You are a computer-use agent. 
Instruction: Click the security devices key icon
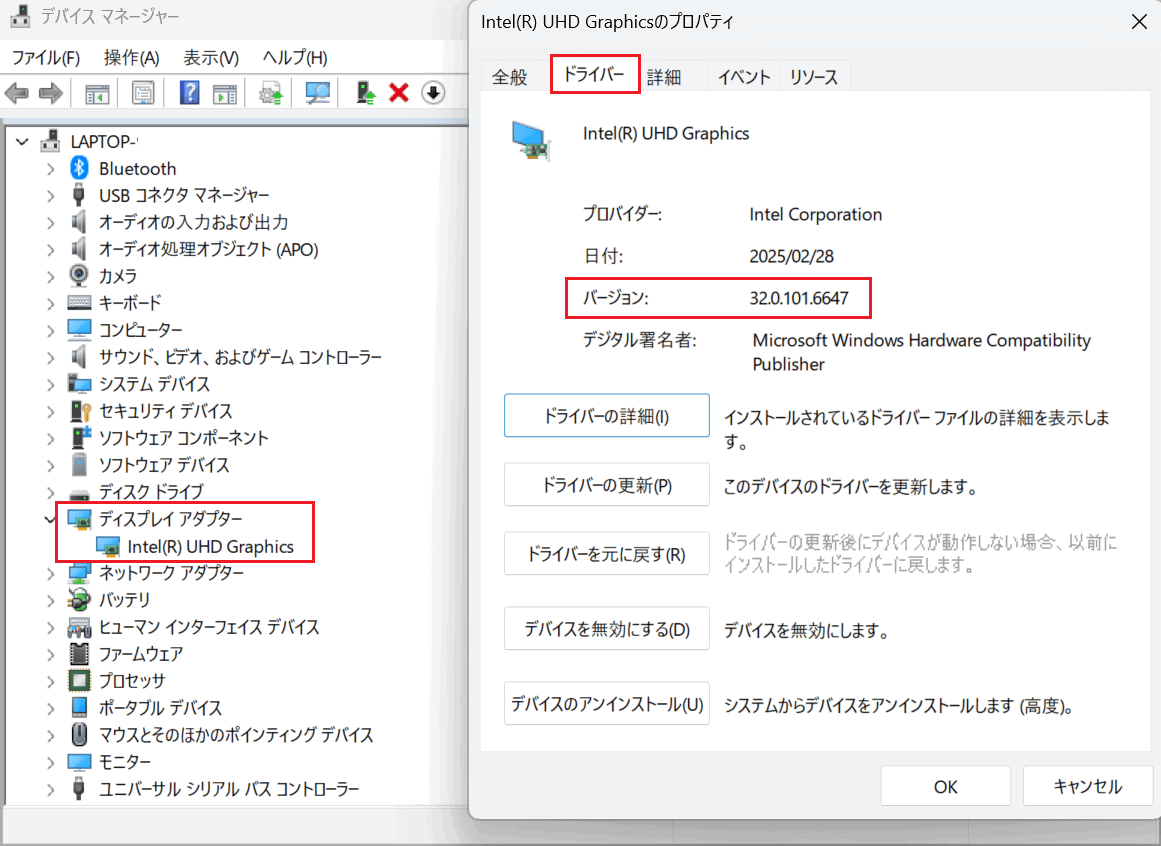click(x=80, y=411)
